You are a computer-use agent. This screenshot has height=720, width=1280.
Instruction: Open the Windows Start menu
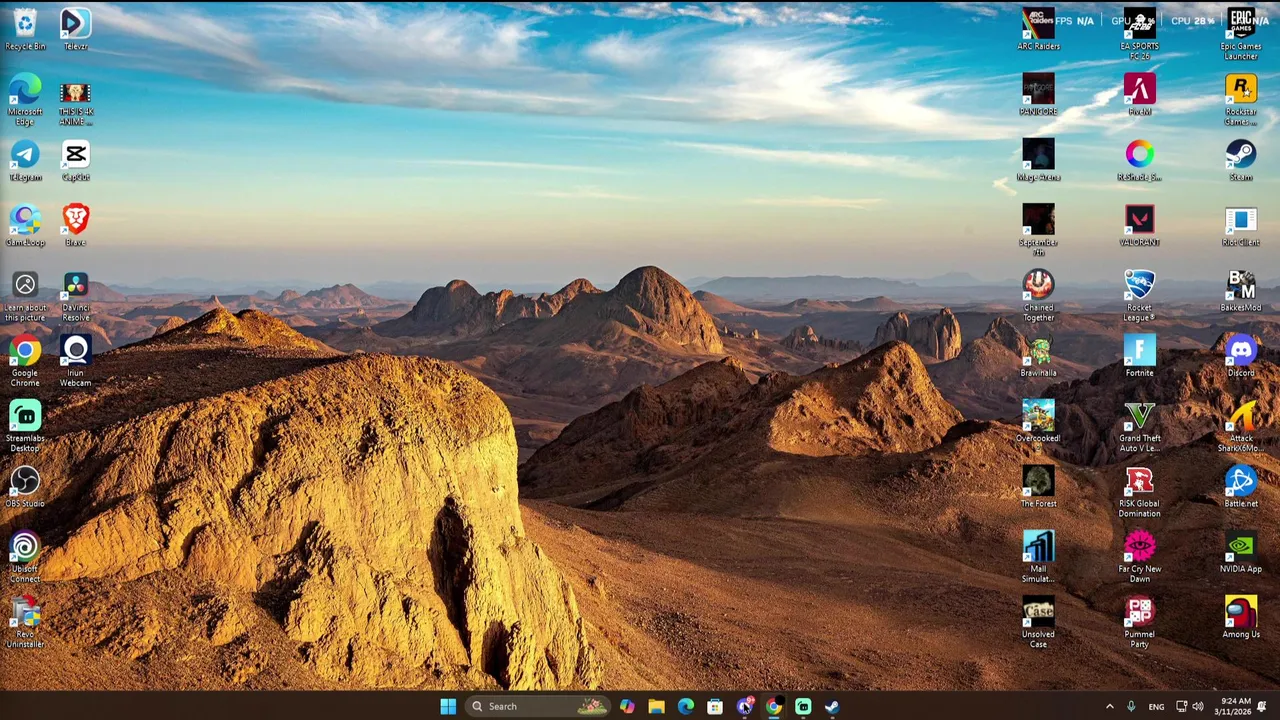pyautogui.click(x=448, y=706)
